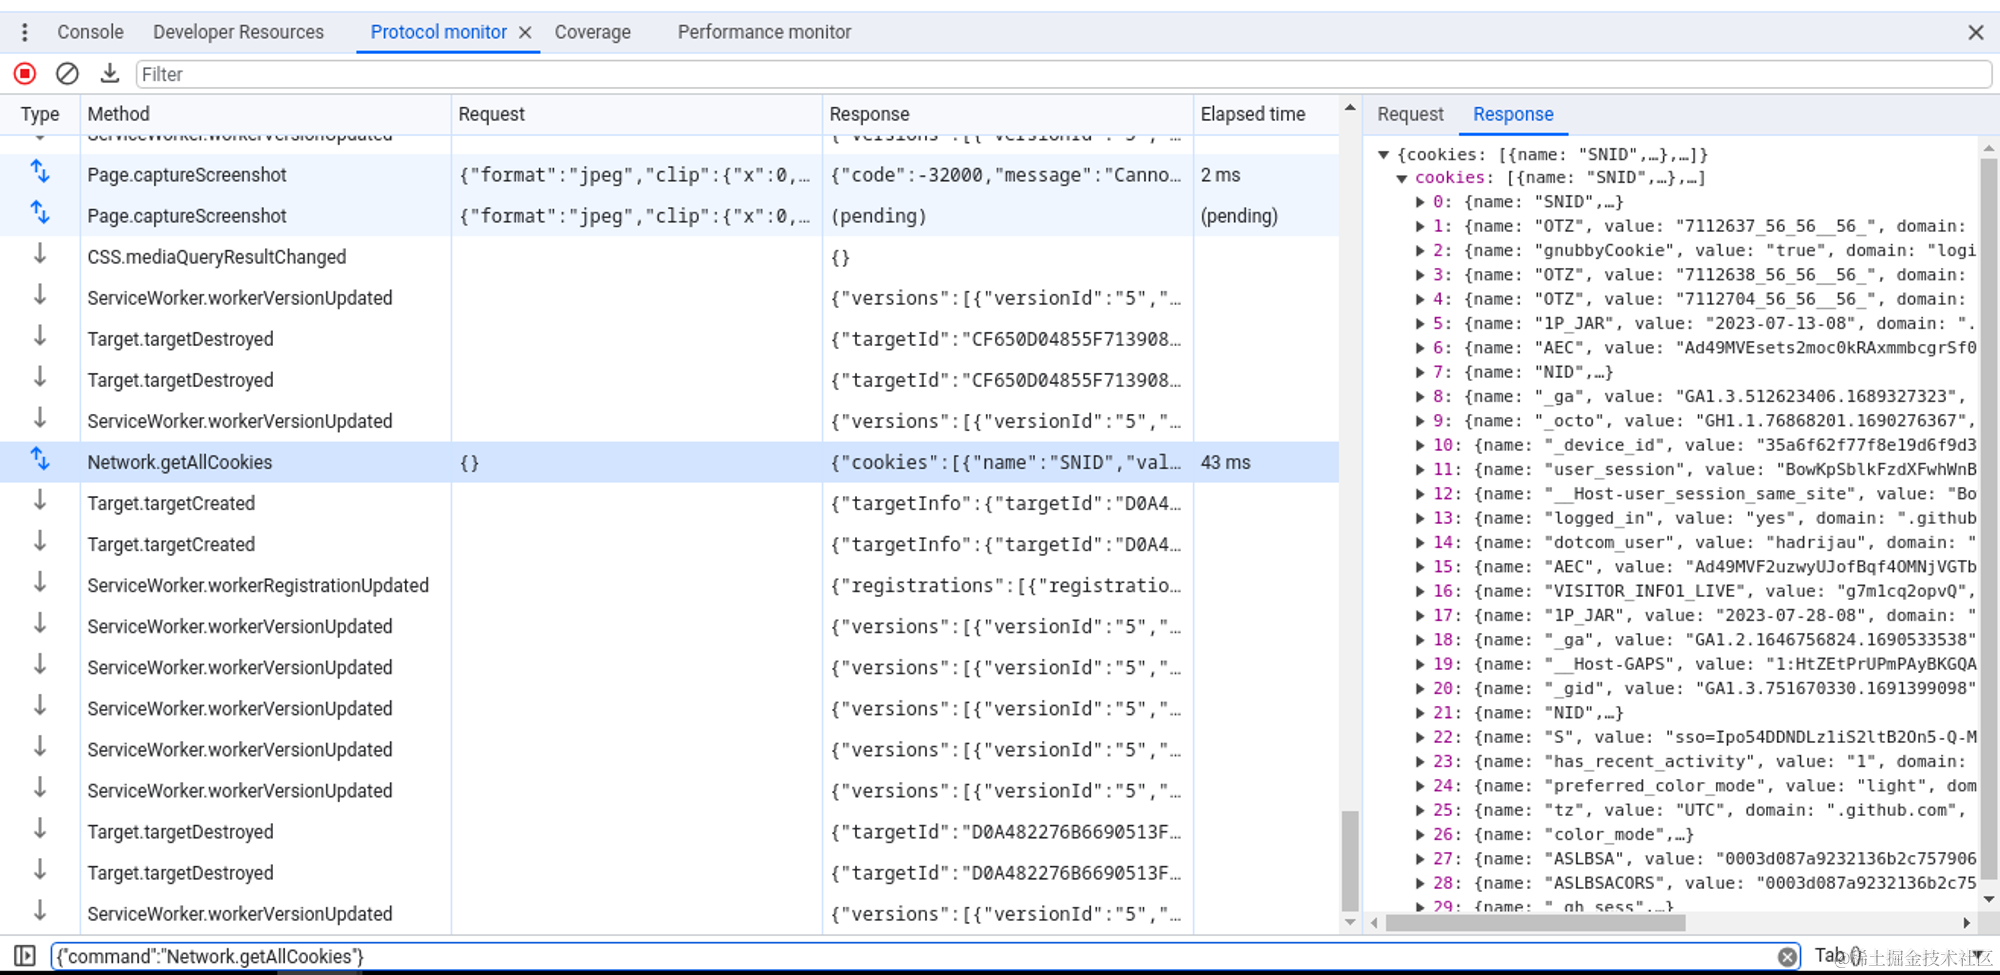This screenshot has height=975, width=2000.
Task: Sort messages by the Elapsed time column
Action: (1253, 114)
